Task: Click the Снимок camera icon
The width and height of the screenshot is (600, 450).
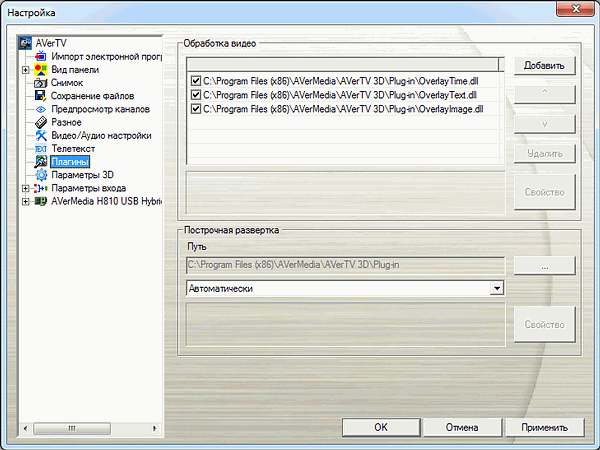Action: pyautogui.click(x=41, y=83)
